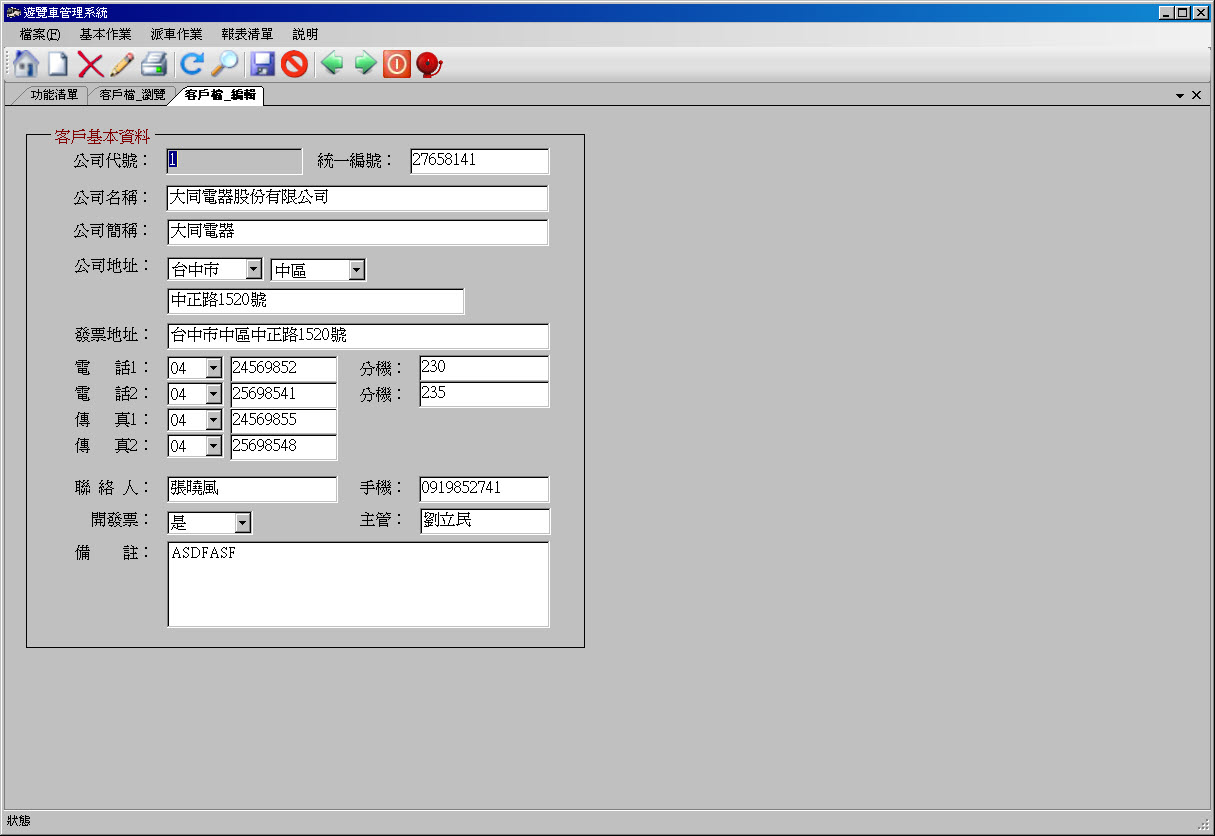Click the 公司名稱 field
The height and width of the screenshot is (836, 1215).
(x=358, y=198)
